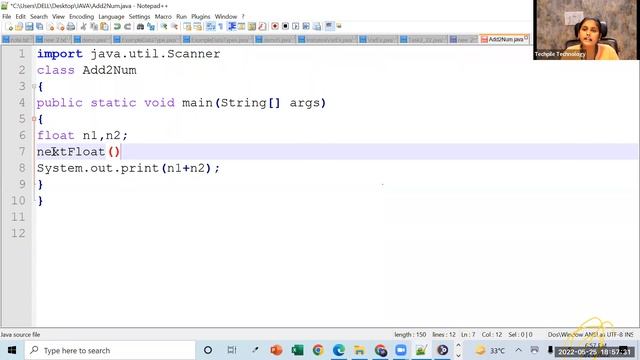Screen dimensions: 640x360
Task: Show hidden system tray icons chevron
Action: tap(518, 350)
